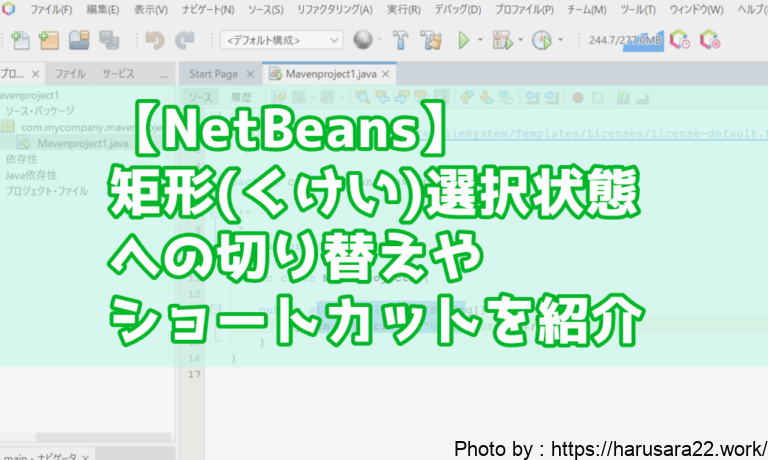This screenshot has width=768, height=460.
Task: Open the 実行(R) menu
Action: 404,10
